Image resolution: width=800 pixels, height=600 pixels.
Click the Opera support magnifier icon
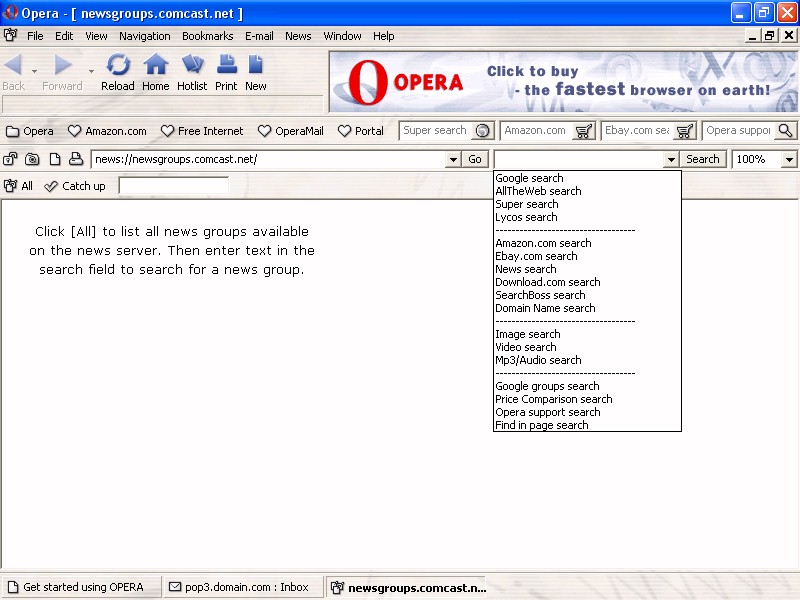tap(786, 131)
